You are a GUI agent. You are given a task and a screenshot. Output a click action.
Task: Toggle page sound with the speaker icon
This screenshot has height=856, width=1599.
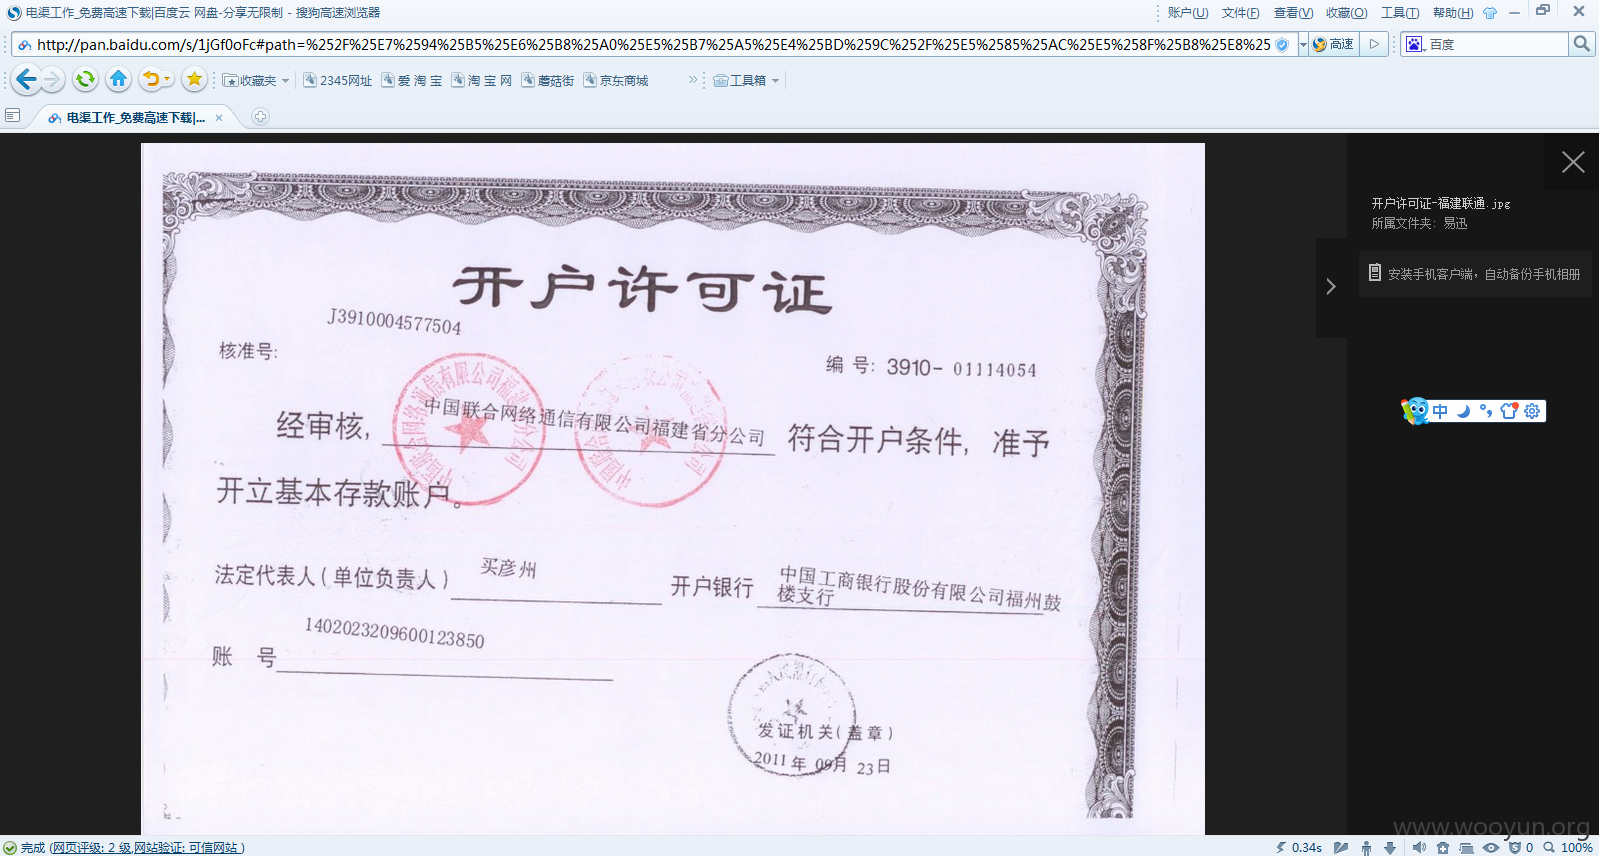pyautogui.click(x=1419, y=847)
